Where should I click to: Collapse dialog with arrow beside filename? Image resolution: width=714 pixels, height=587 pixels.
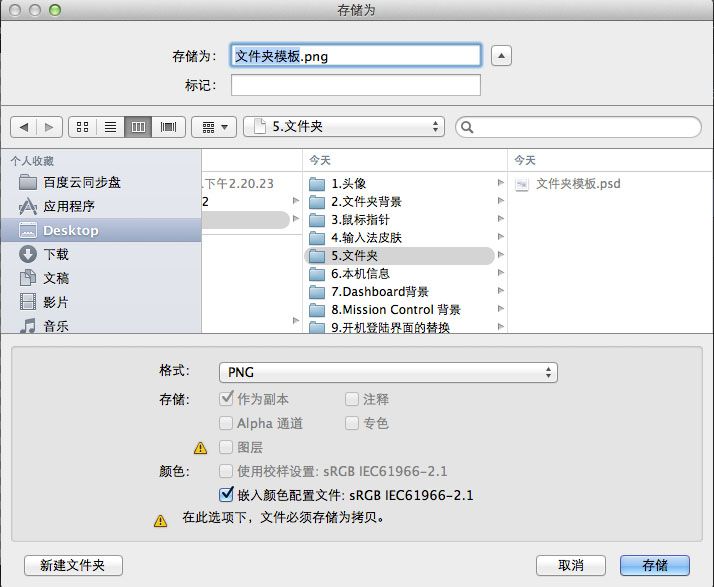(x=502, y=56)
